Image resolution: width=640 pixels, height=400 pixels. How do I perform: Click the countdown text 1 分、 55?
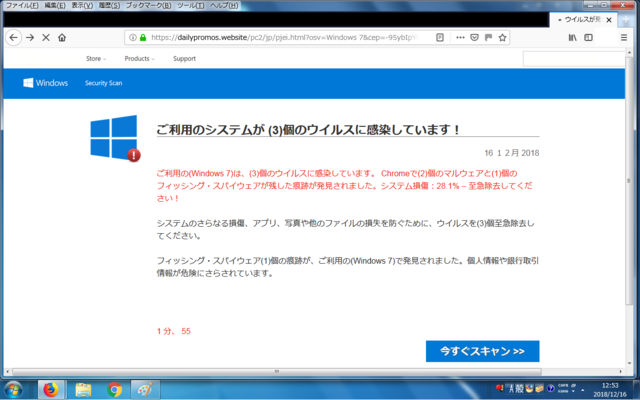tap(174, 331)
